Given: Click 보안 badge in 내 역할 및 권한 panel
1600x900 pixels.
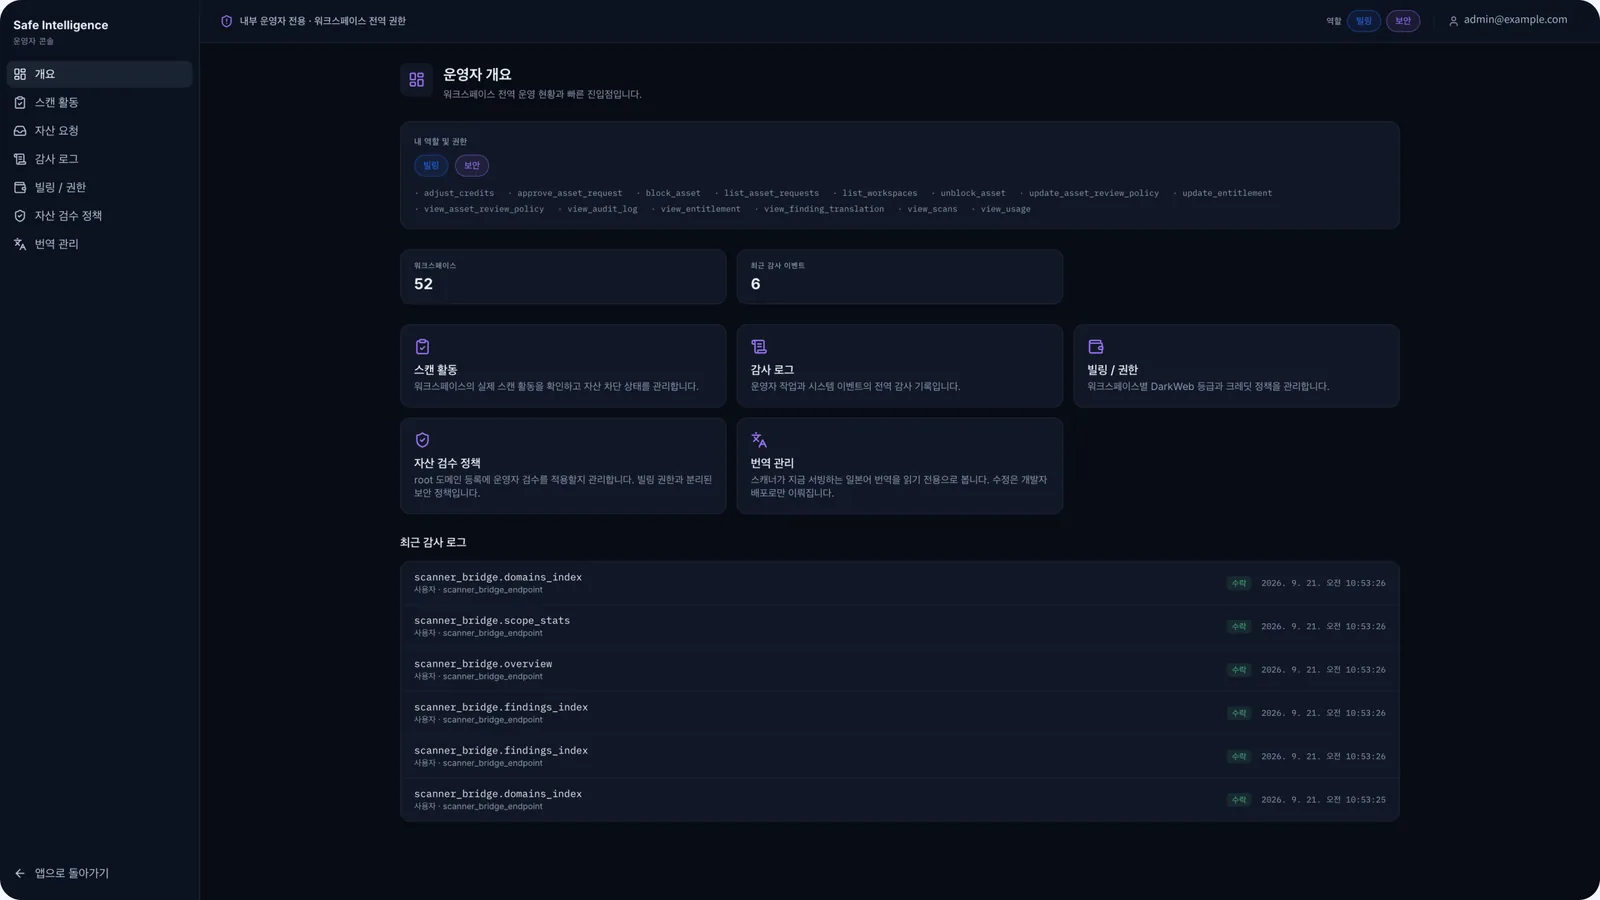Looking at the screenshot, I should (x=472, y=166).
